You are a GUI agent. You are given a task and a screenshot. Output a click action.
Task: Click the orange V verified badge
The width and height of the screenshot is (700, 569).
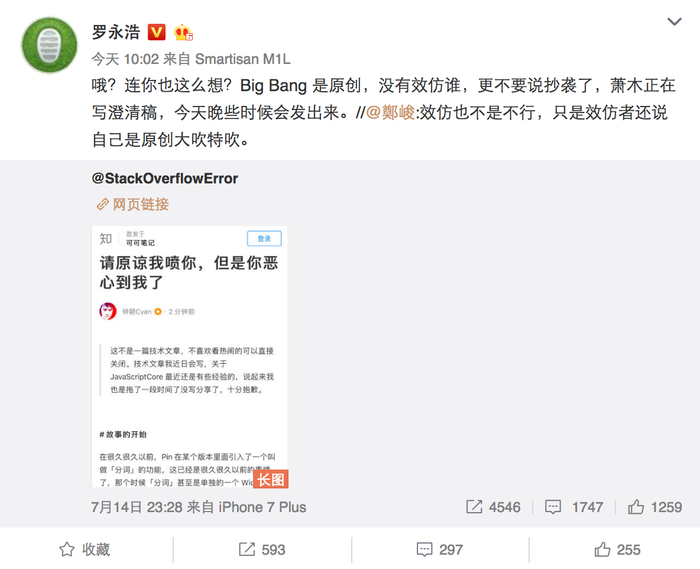click(x=156, y=32)
